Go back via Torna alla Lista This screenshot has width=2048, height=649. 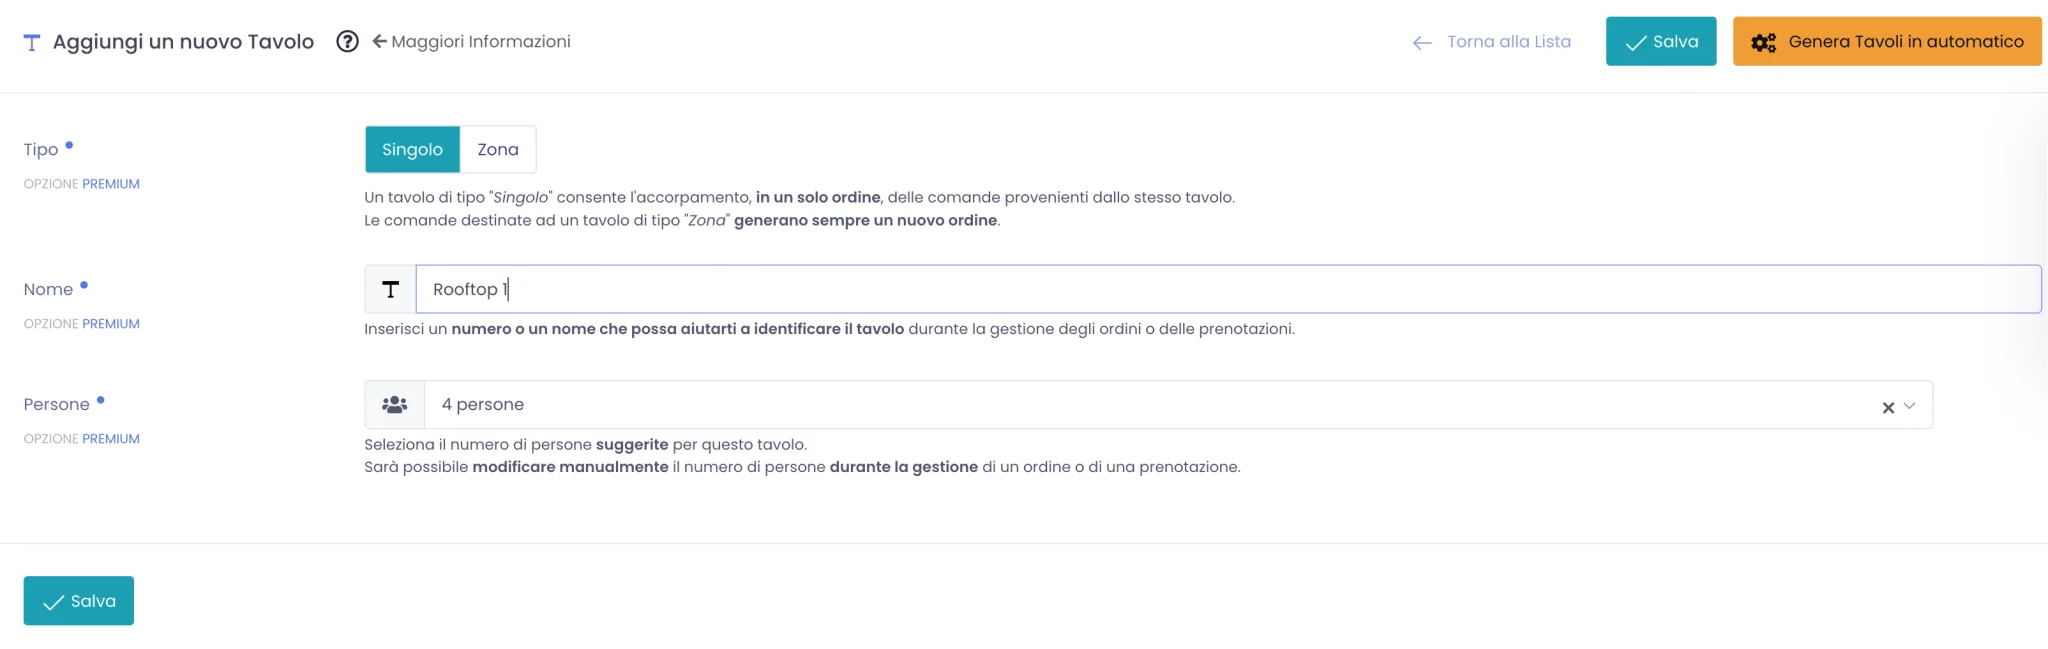point(1509,42)
